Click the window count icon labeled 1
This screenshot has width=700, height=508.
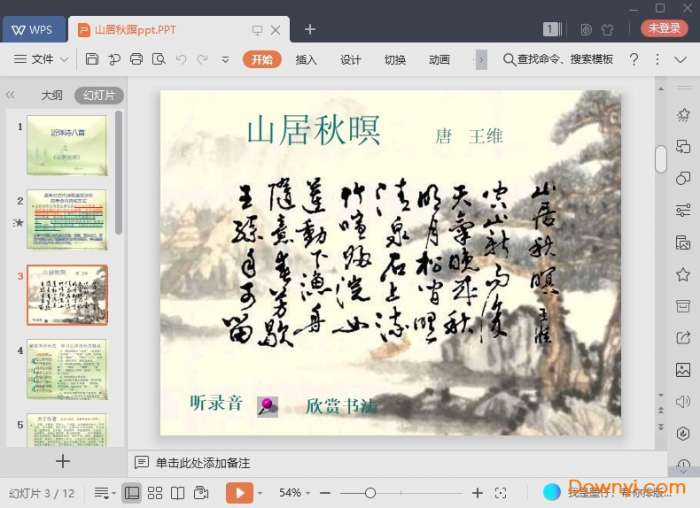[552, 29]
